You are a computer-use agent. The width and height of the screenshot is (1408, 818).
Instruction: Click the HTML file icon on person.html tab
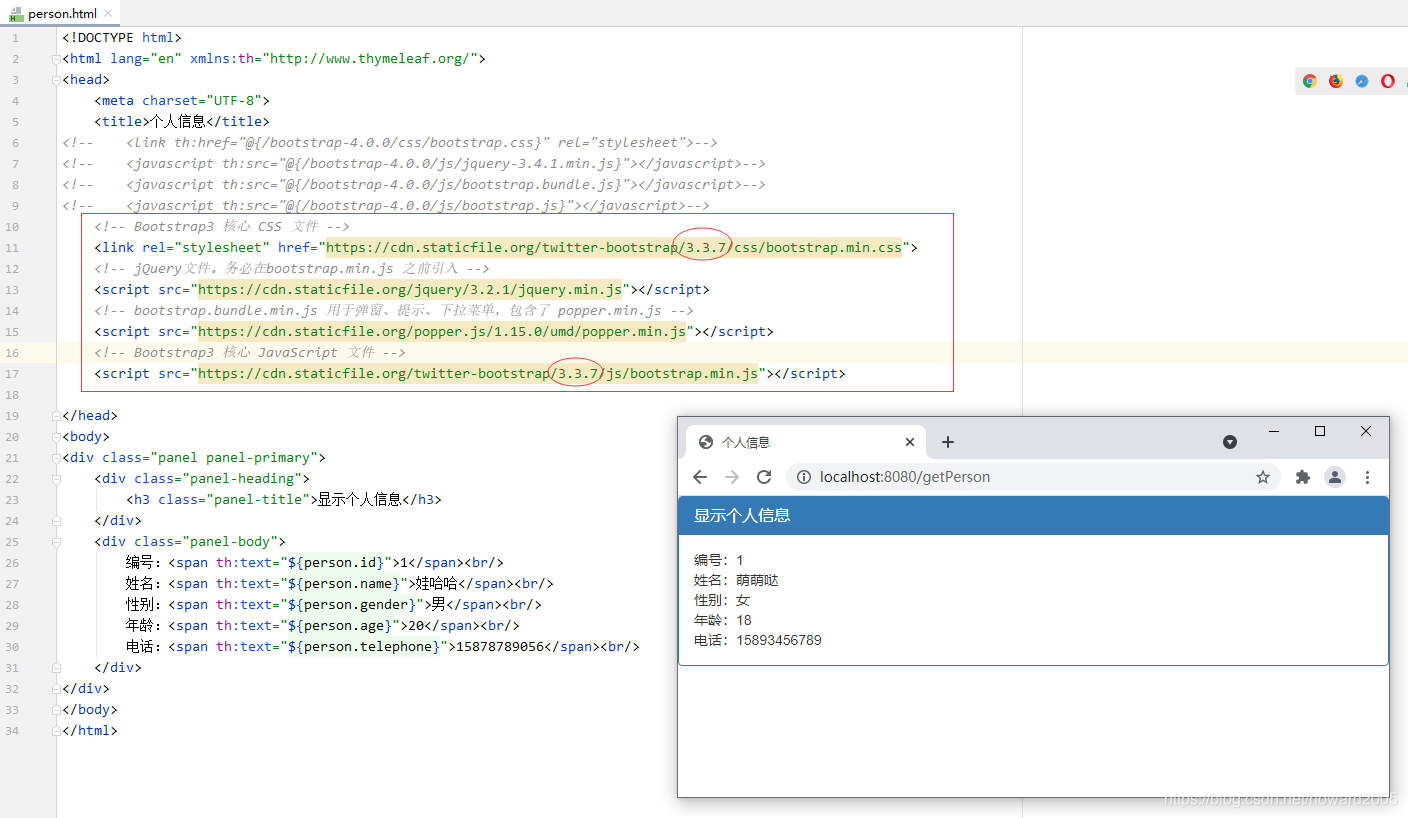17,13
